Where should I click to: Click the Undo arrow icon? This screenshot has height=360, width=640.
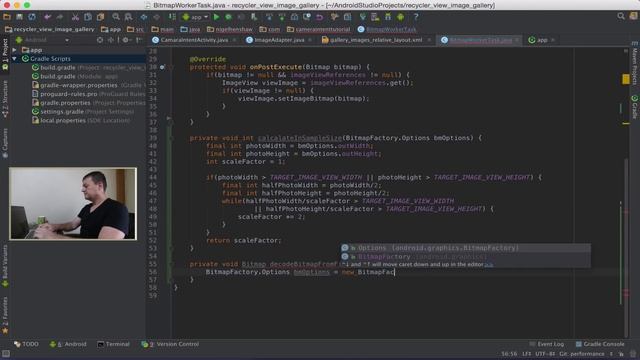(x=47, y=17)
